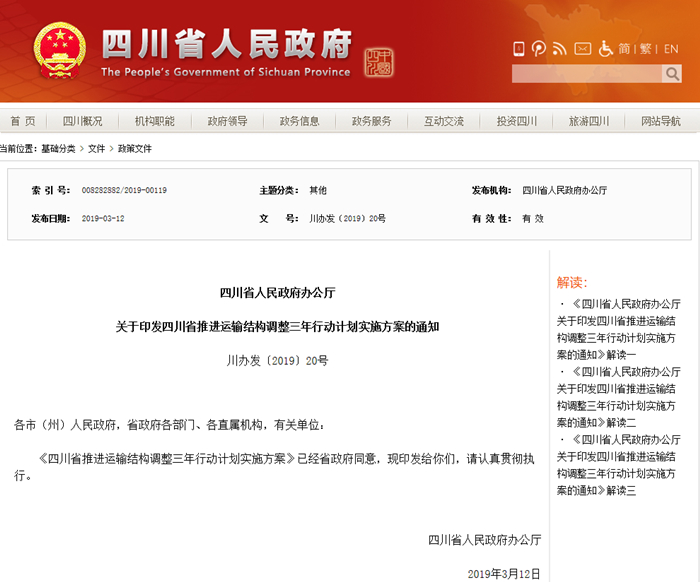
Task: Open the wheelchair accessibility icon
Action: coord(605,48)
